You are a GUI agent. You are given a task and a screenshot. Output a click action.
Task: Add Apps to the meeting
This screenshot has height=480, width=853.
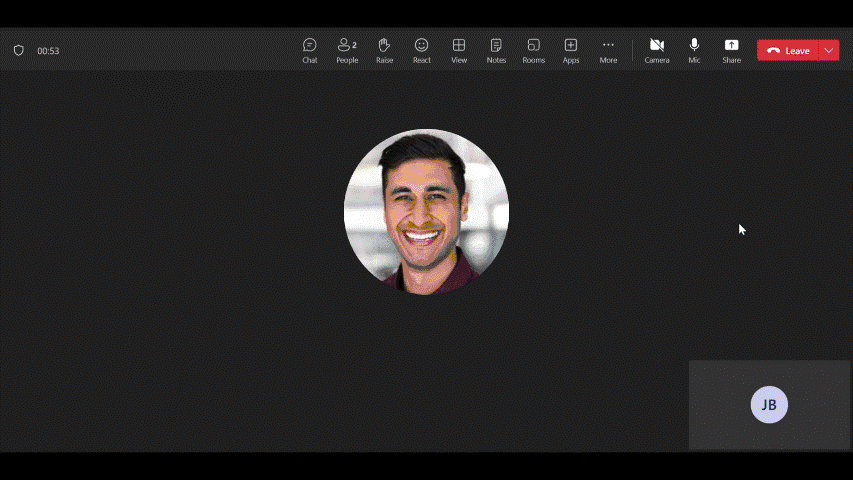tap(571, 51)
